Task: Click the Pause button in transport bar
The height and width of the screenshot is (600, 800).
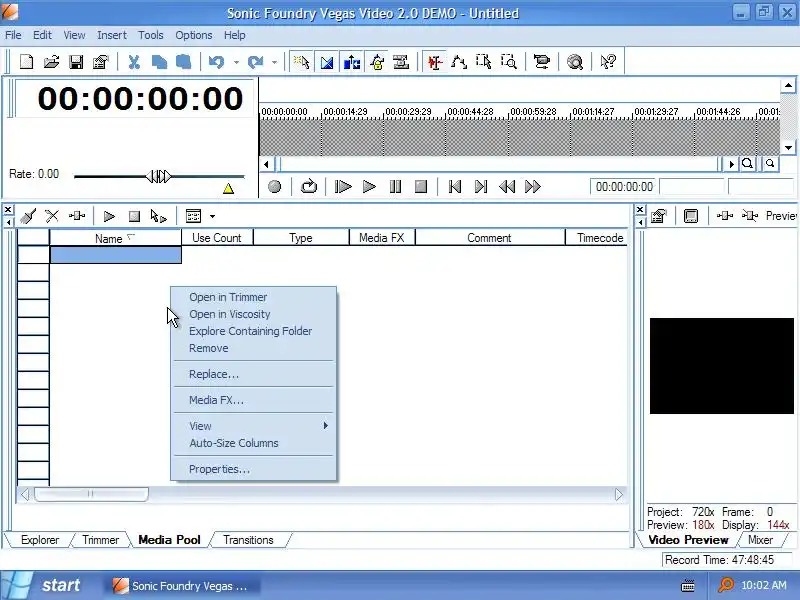Action: point(395,187)
